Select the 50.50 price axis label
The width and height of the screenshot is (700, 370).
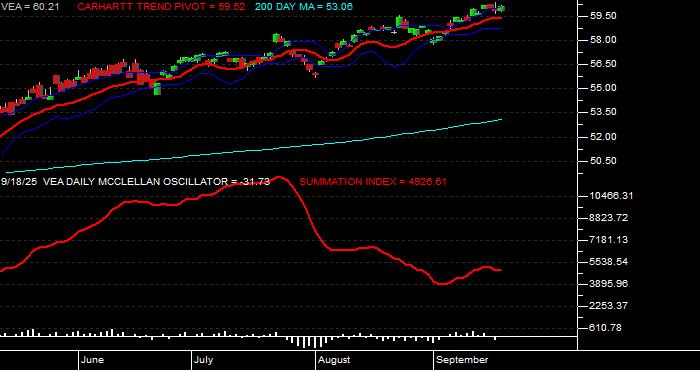click(604, 161)
